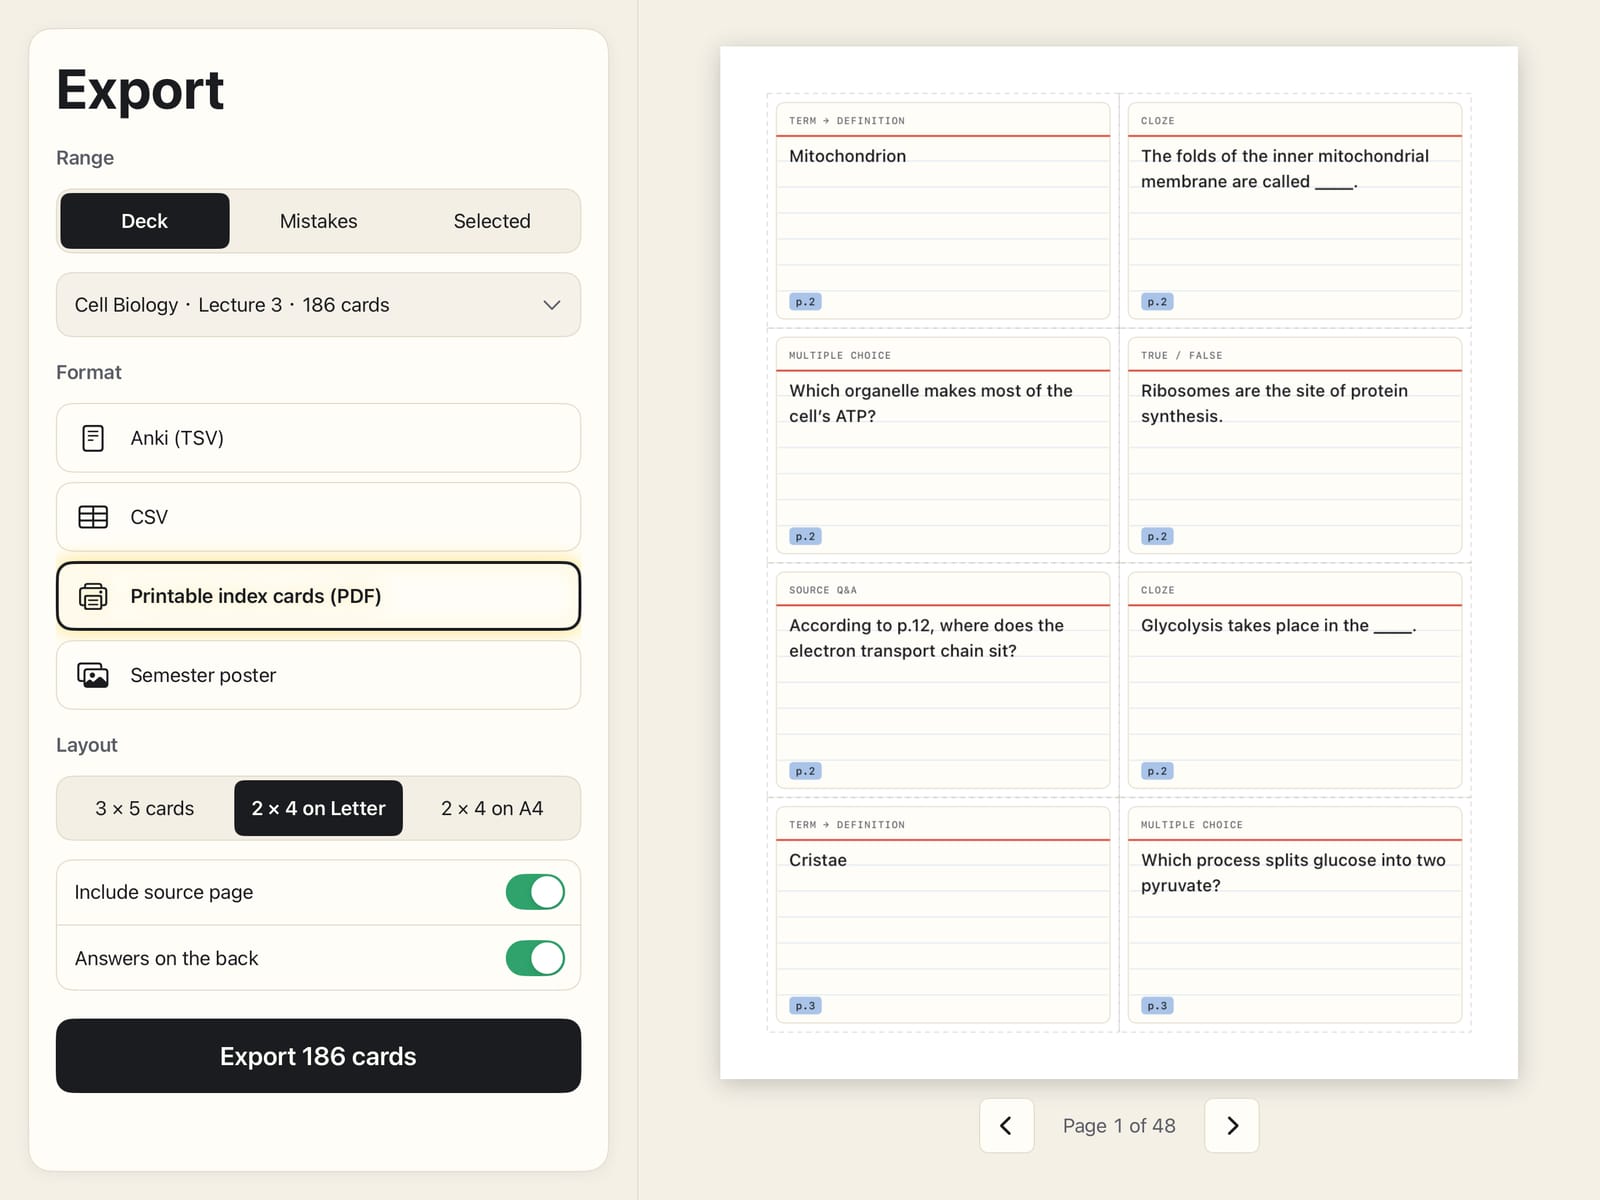Viewport: 1600px width, 1200px height.
Task: Turn off Include source page switch
Action: click(x=535, y=892)
